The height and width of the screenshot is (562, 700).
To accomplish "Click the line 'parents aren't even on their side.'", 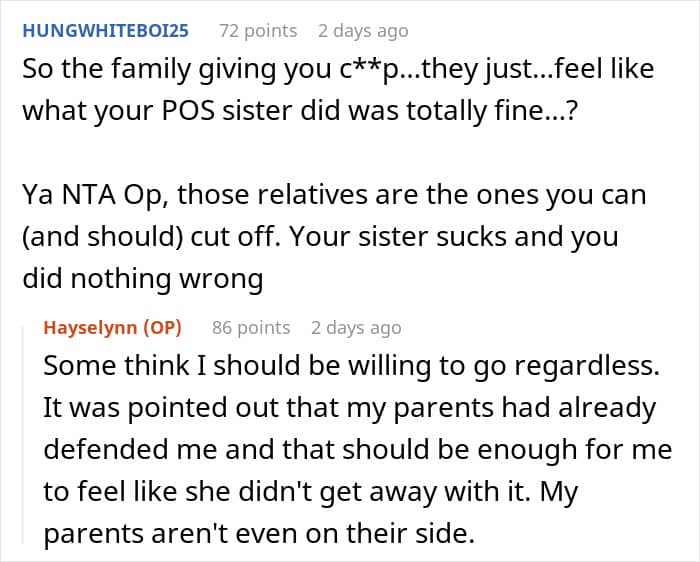I will click(259, 533).
